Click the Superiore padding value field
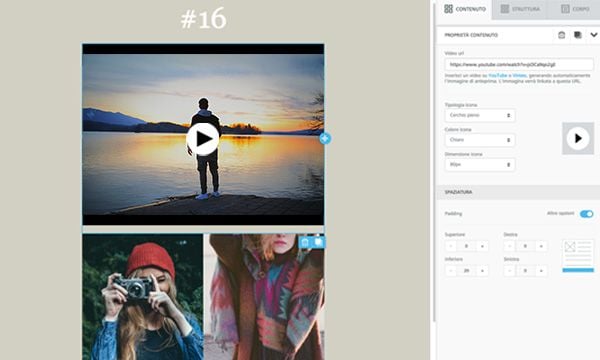The width and height of the screenshot is (600, 360). click(466, 246)
